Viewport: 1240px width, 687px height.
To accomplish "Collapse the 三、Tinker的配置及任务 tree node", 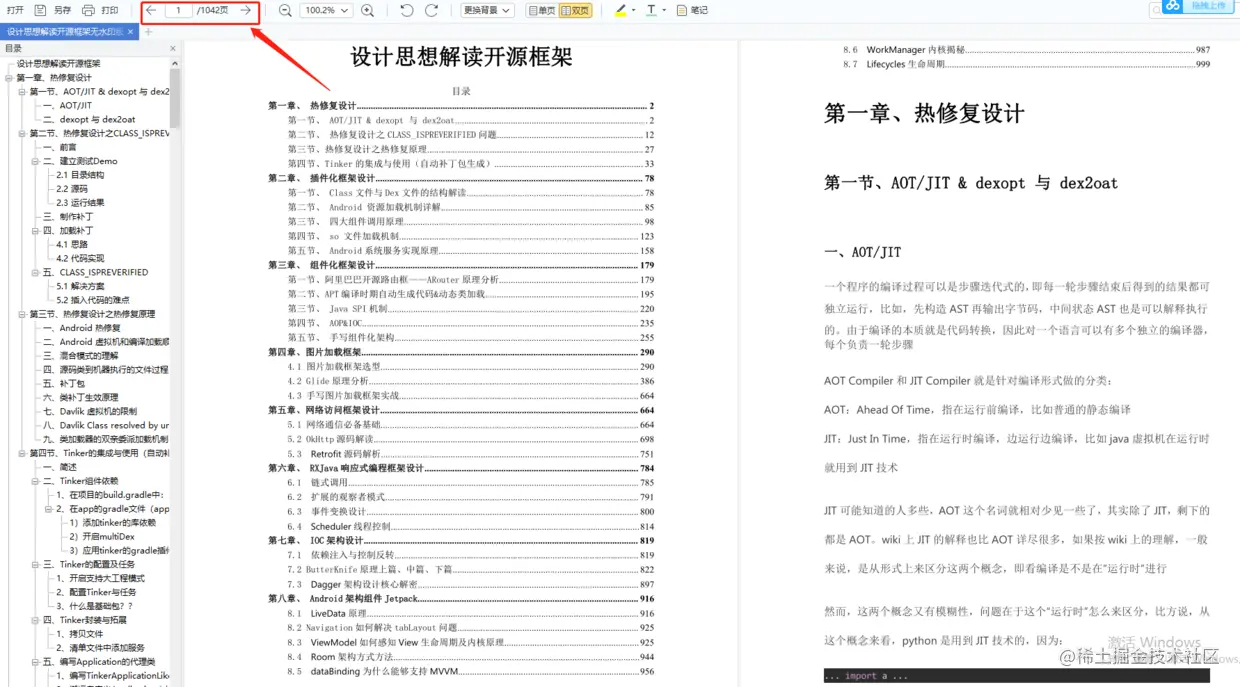I will (x=35, y=564).
